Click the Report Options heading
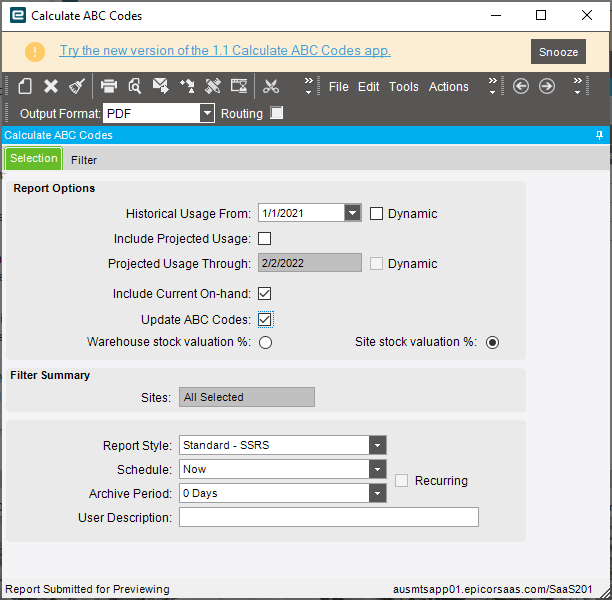612x600 pixels. click(54, 188)
